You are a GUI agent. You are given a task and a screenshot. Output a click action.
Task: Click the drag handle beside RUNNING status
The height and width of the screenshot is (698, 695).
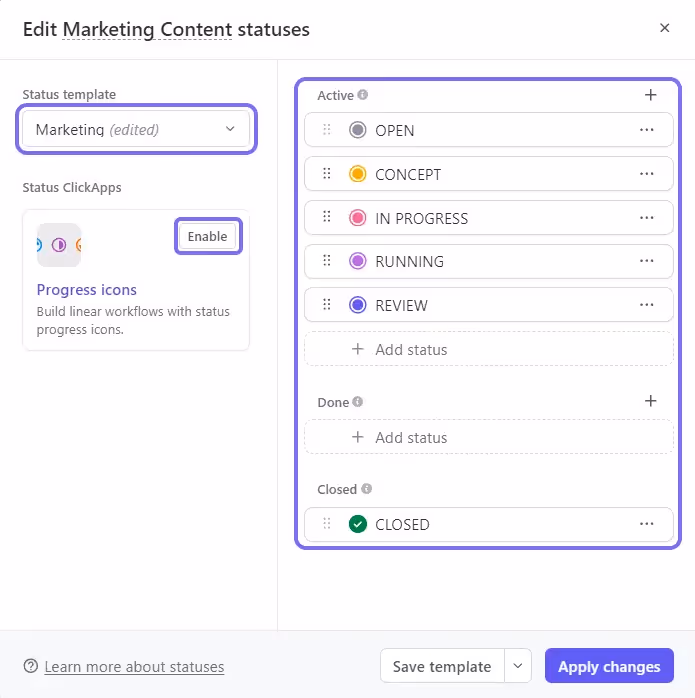[x=326, y=261]
